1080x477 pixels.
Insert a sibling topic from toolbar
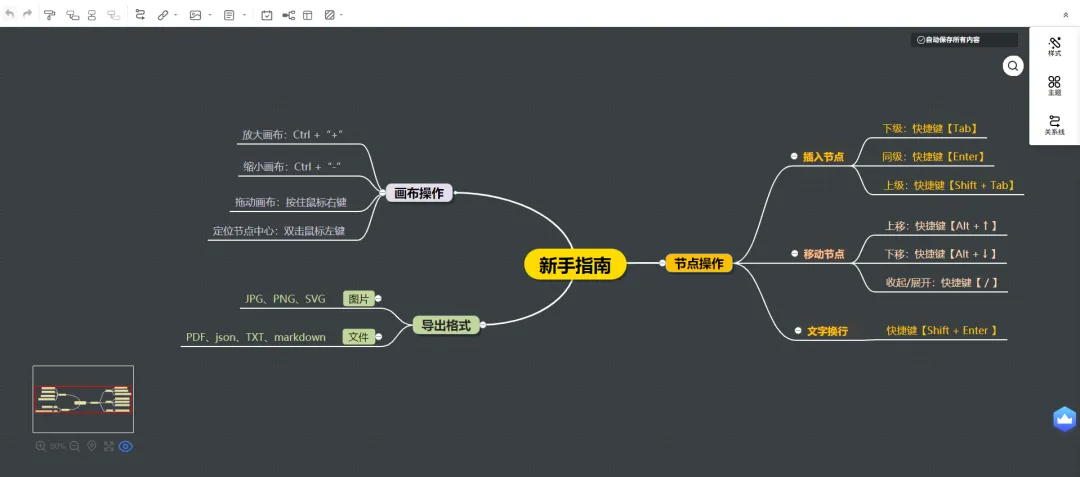coord(92,14)
